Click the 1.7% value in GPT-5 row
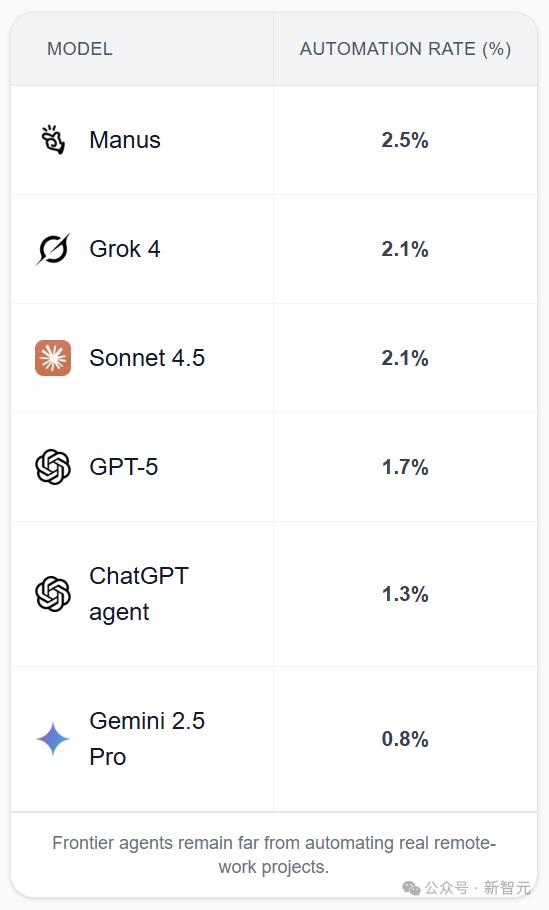 coord(405,467)
